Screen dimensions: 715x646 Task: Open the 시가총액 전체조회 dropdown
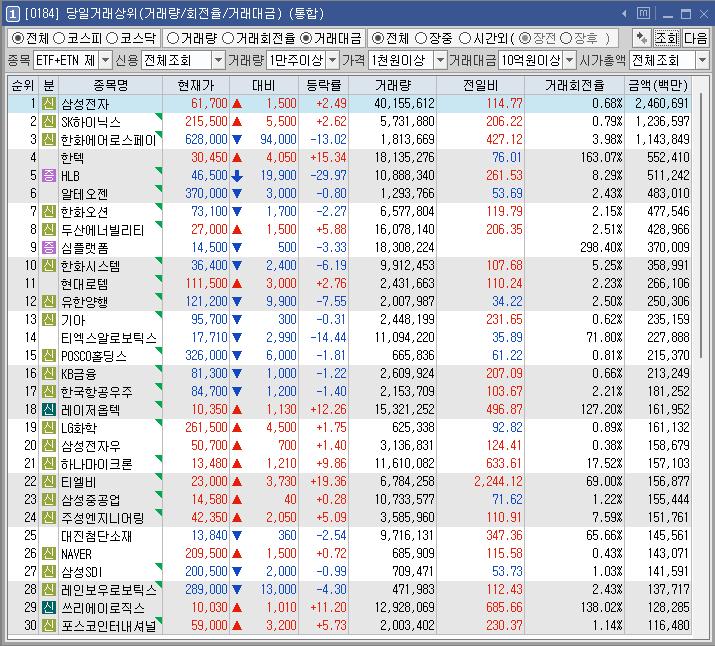[x=702, y=60]
